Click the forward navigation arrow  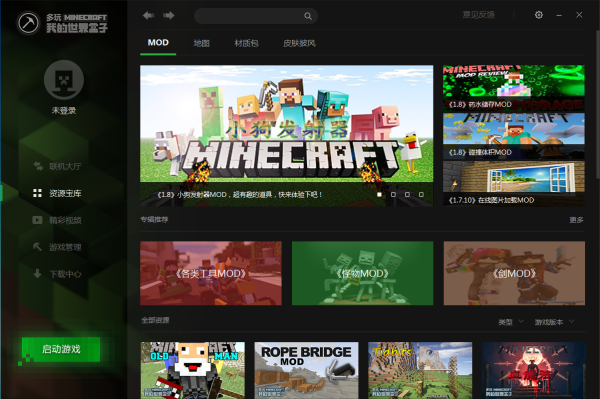point(169,16)
